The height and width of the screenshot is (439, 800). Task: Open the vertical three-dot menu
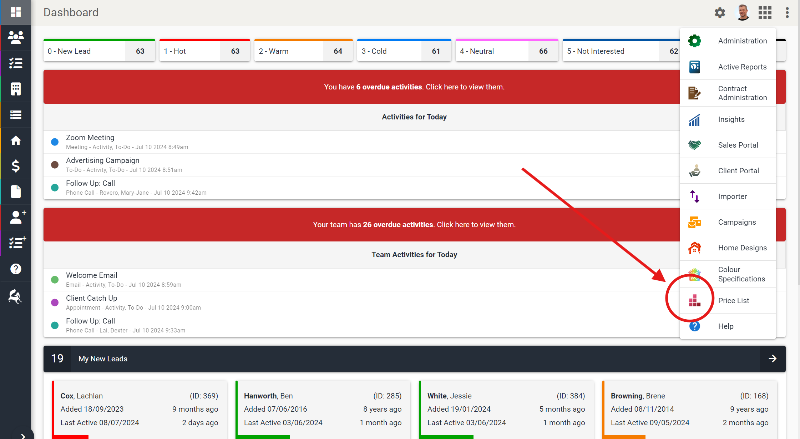coord(787,12)
